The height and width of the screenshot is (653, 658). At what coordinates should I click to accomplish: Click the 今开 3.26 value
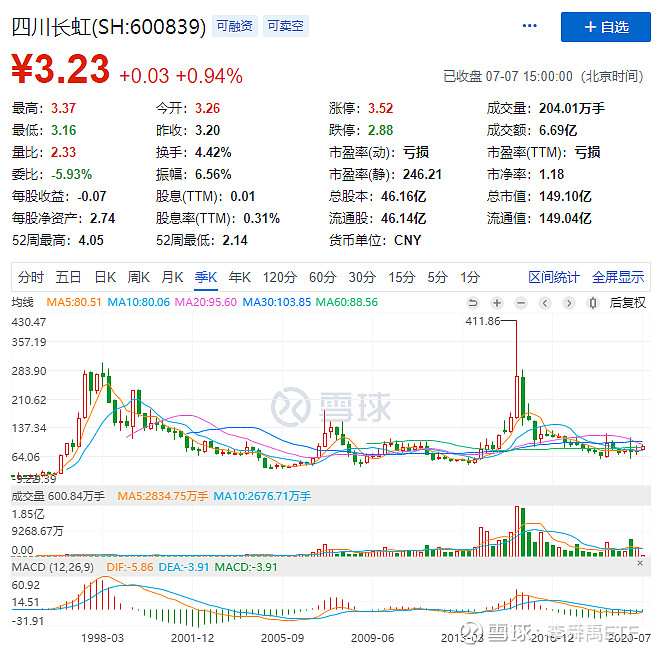[207, 108]
